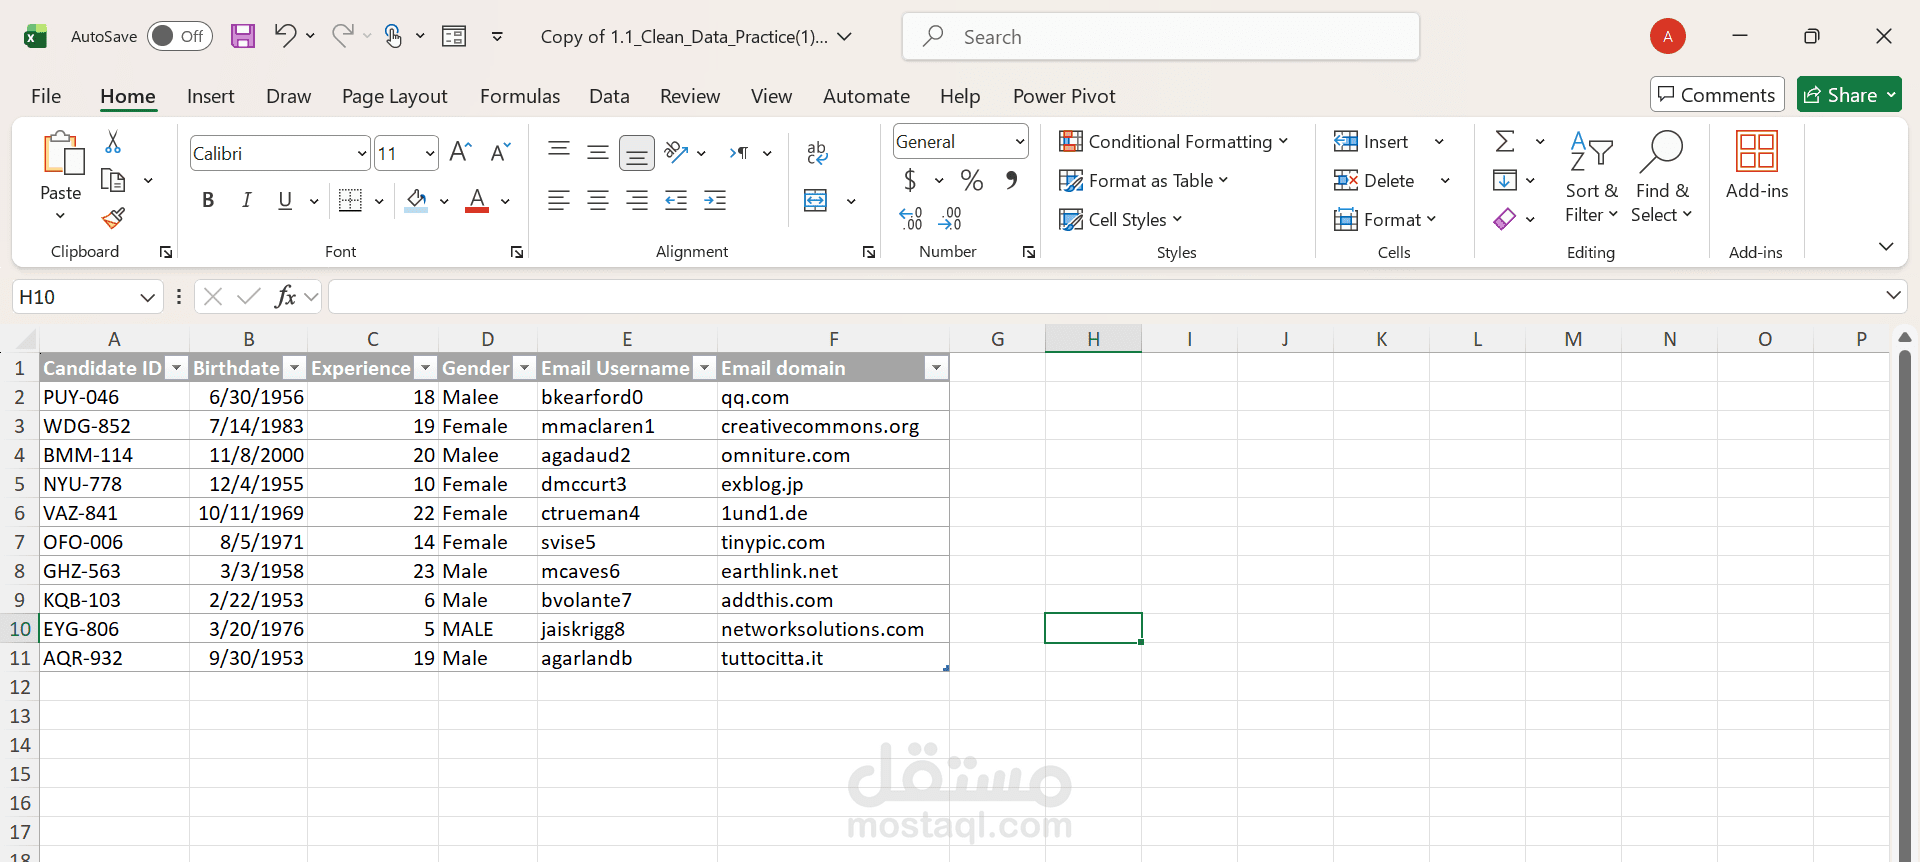The height and width of the screenshot is (862, 1920).
Task: Open the Candidate ID filter dropdown
Action: 177,368
